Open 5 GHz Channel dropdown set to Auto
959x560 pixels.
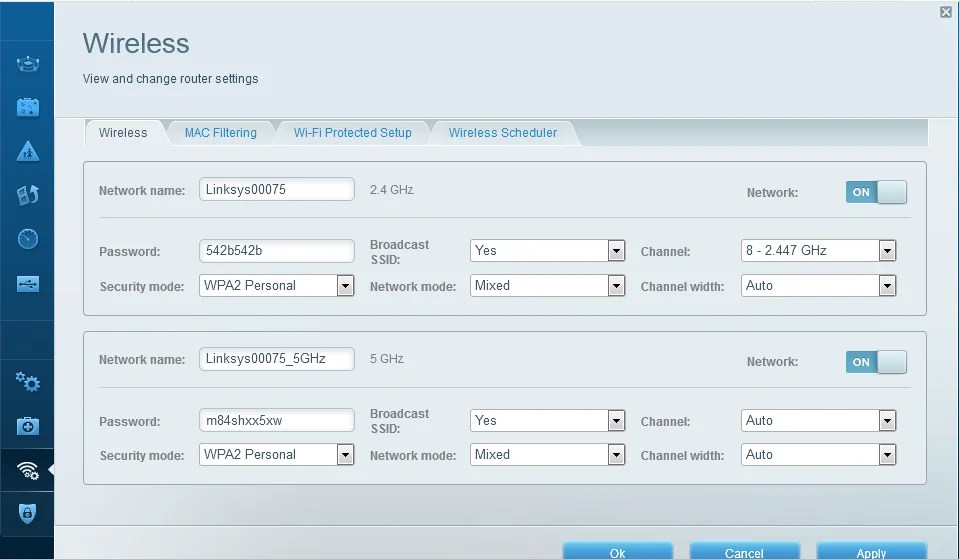point(818,421)
